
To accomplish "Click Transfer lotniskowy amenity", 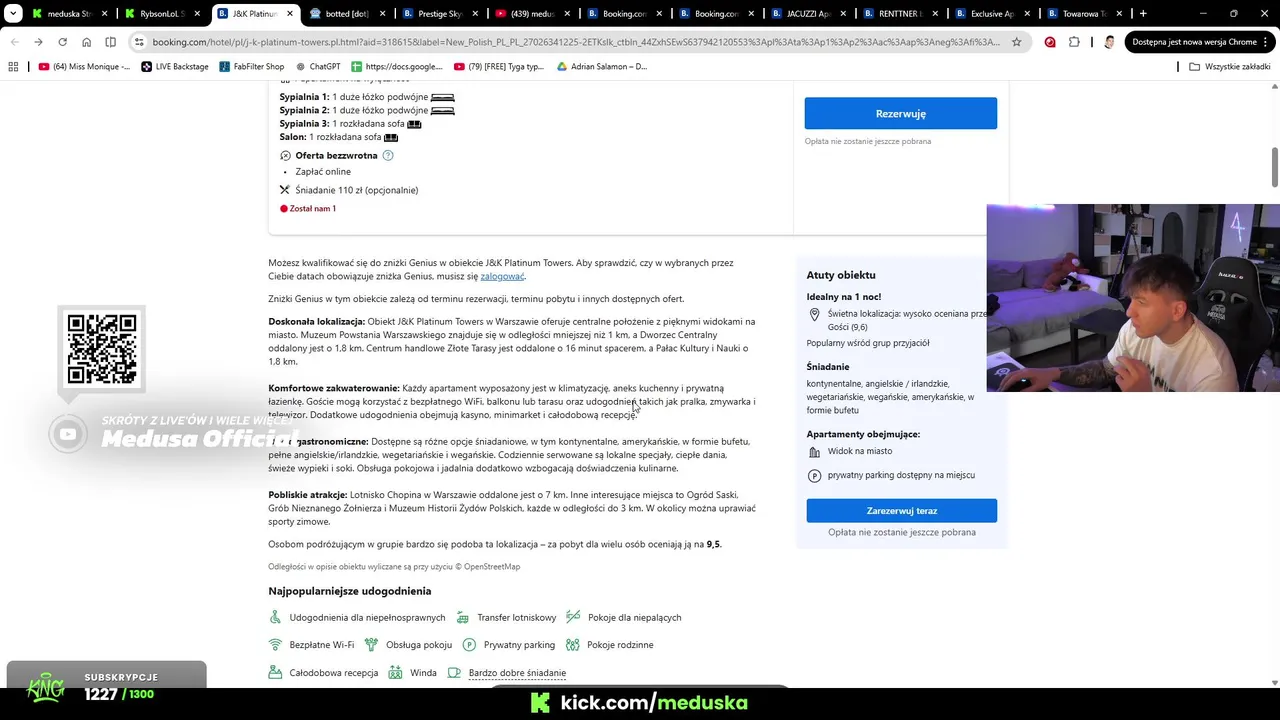I will [506, 617].
